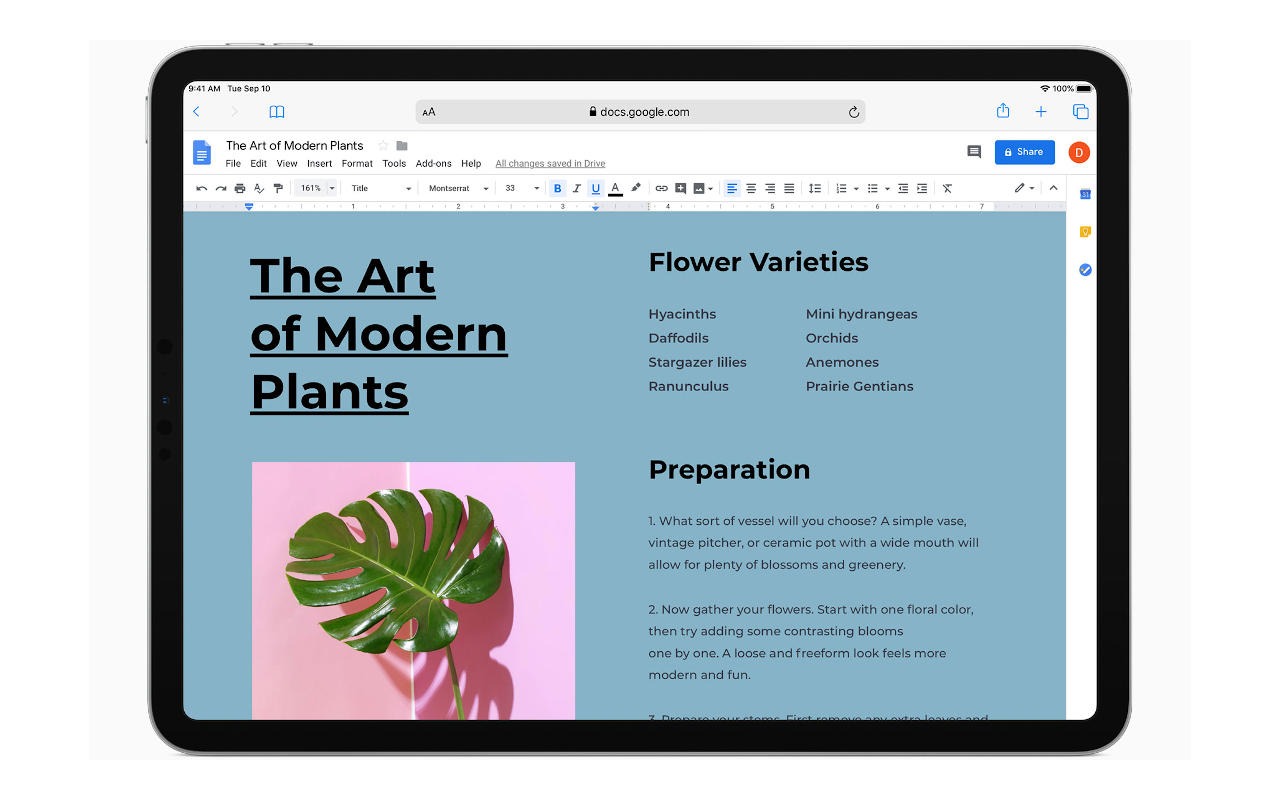Toggle italic formatting
Image resolution: width=1280 pixels, height=800 pixels.
tap(577, 188)
